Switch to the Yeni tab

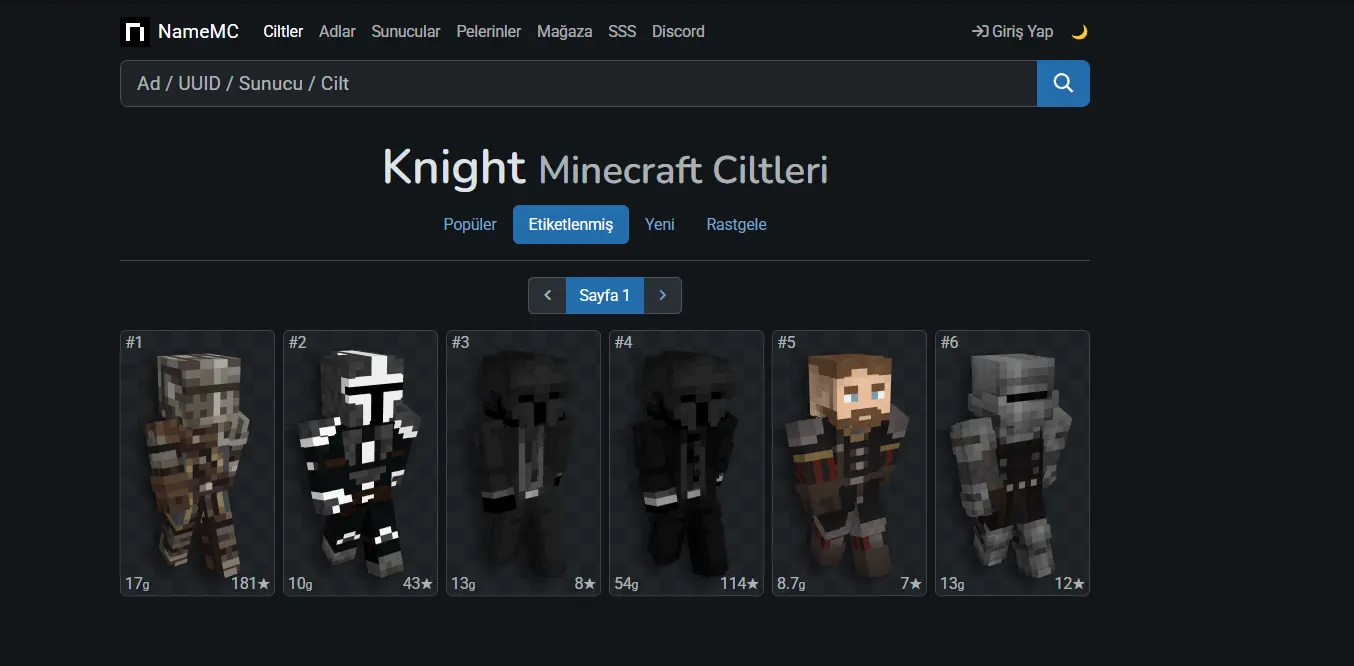[x=660, y=224]
